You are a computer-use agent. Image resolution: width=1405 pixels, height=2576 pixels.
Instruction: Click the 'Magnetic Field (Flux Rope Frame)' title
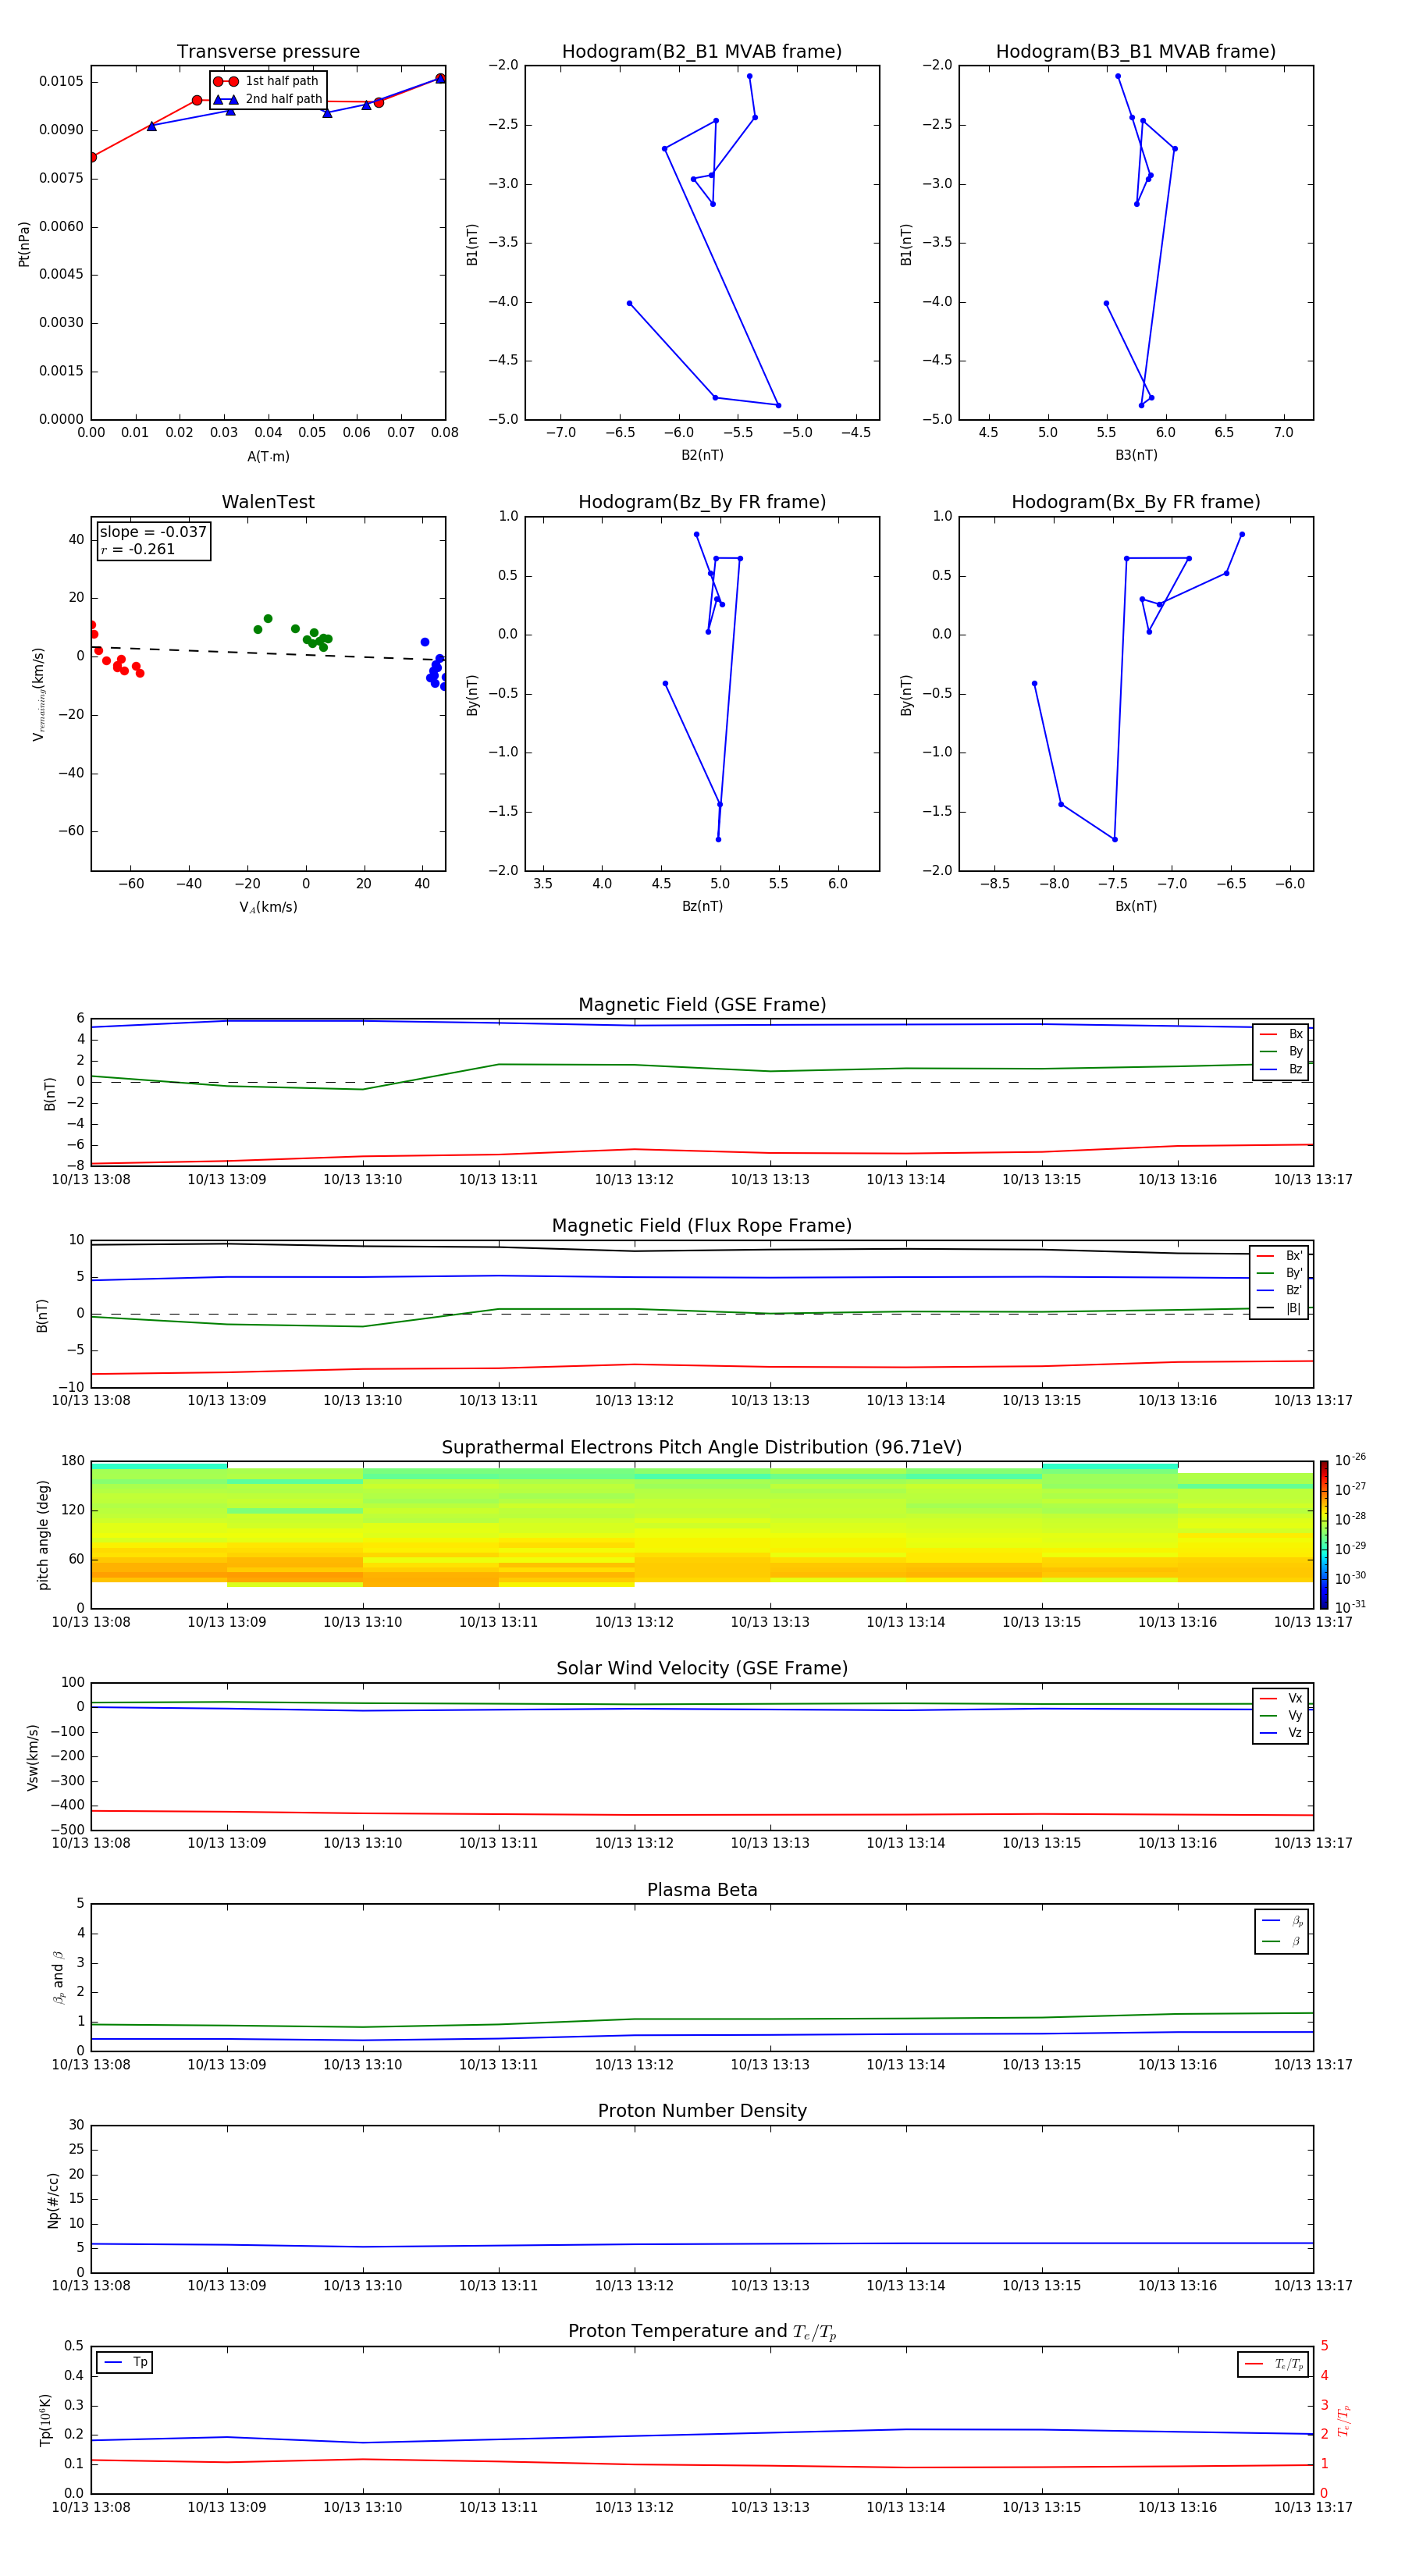click(702, 1226)
